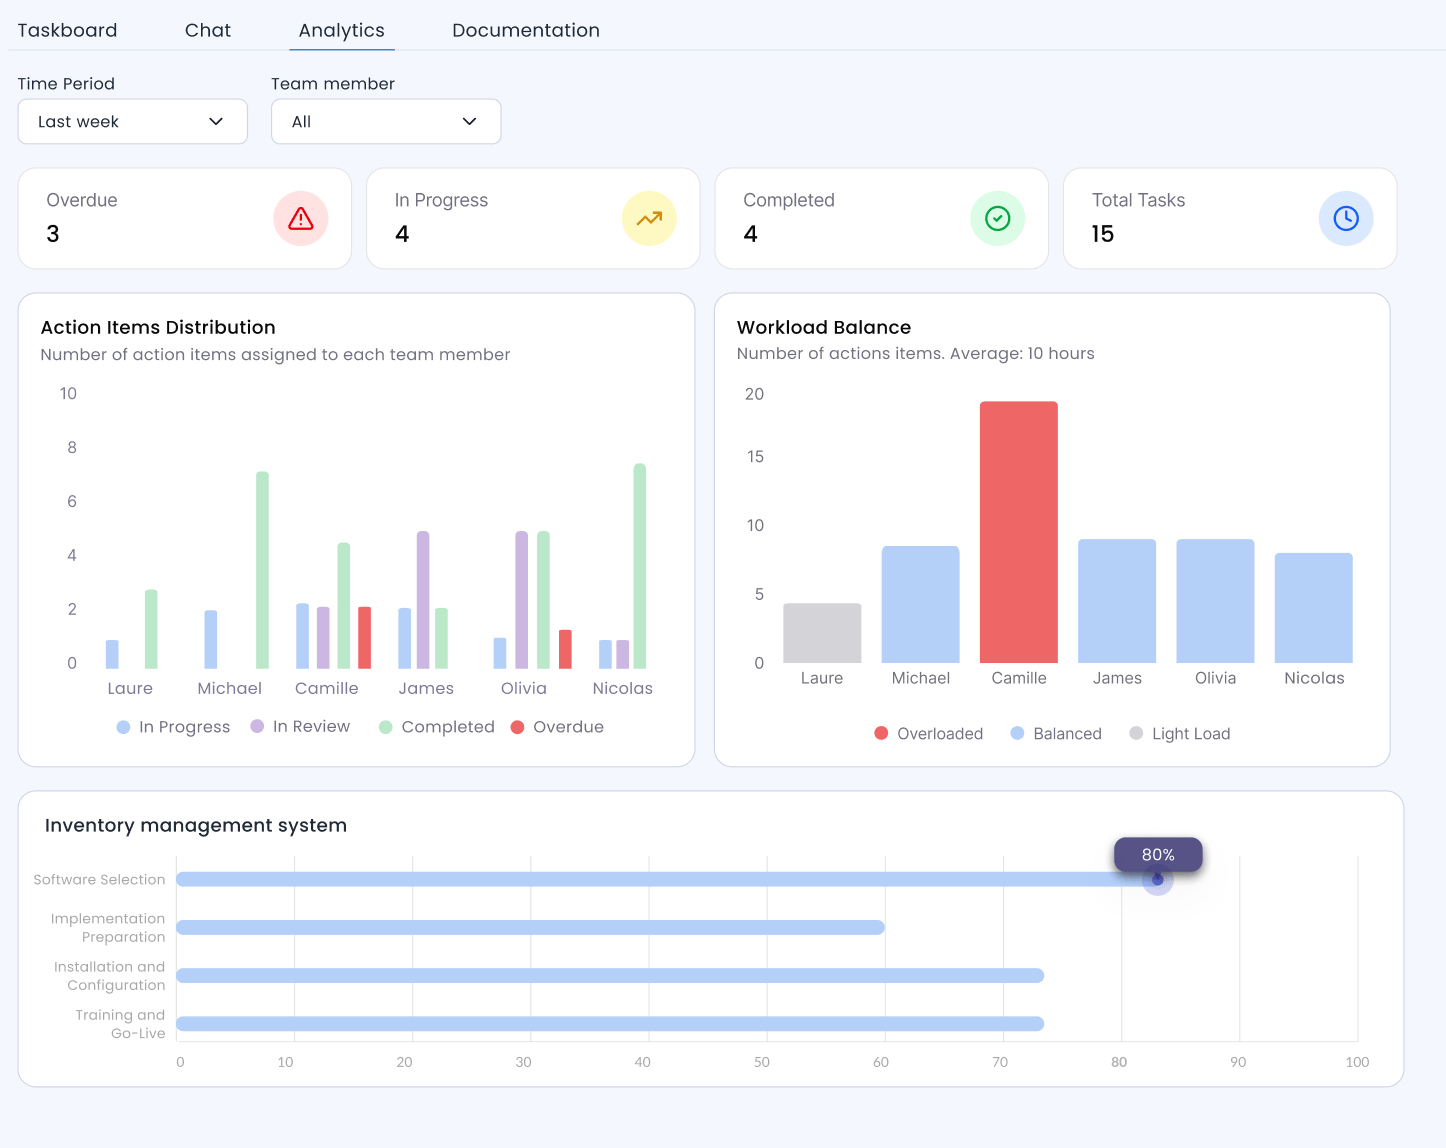Toggle the Overdue legend series in distribution chart

coord(557,727)
